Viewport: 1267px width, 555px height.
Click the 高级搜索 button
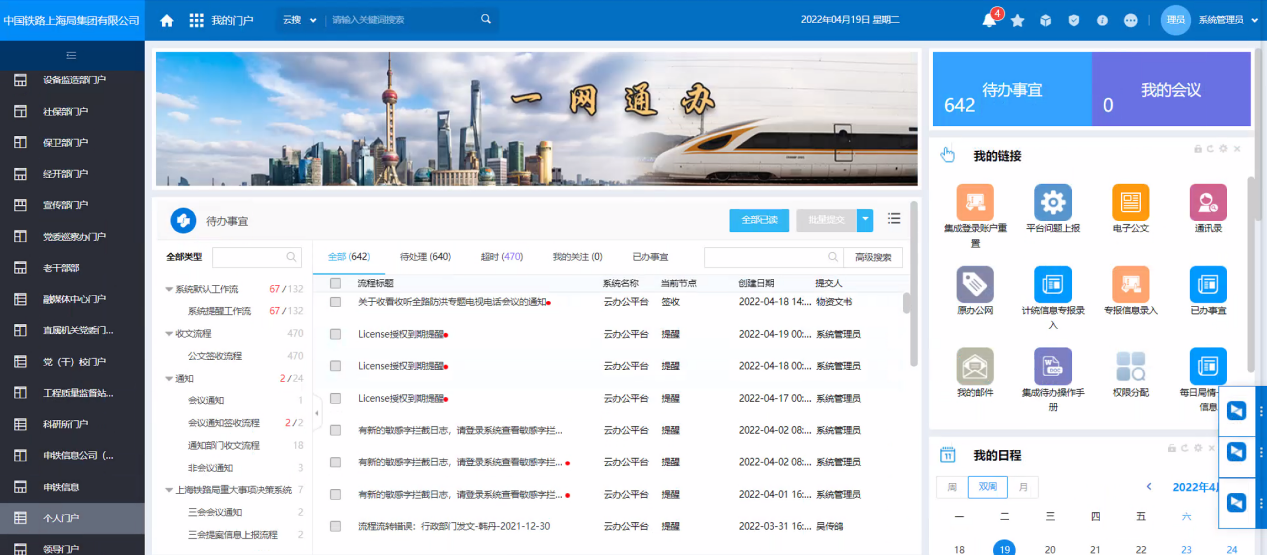click(872, 258)
